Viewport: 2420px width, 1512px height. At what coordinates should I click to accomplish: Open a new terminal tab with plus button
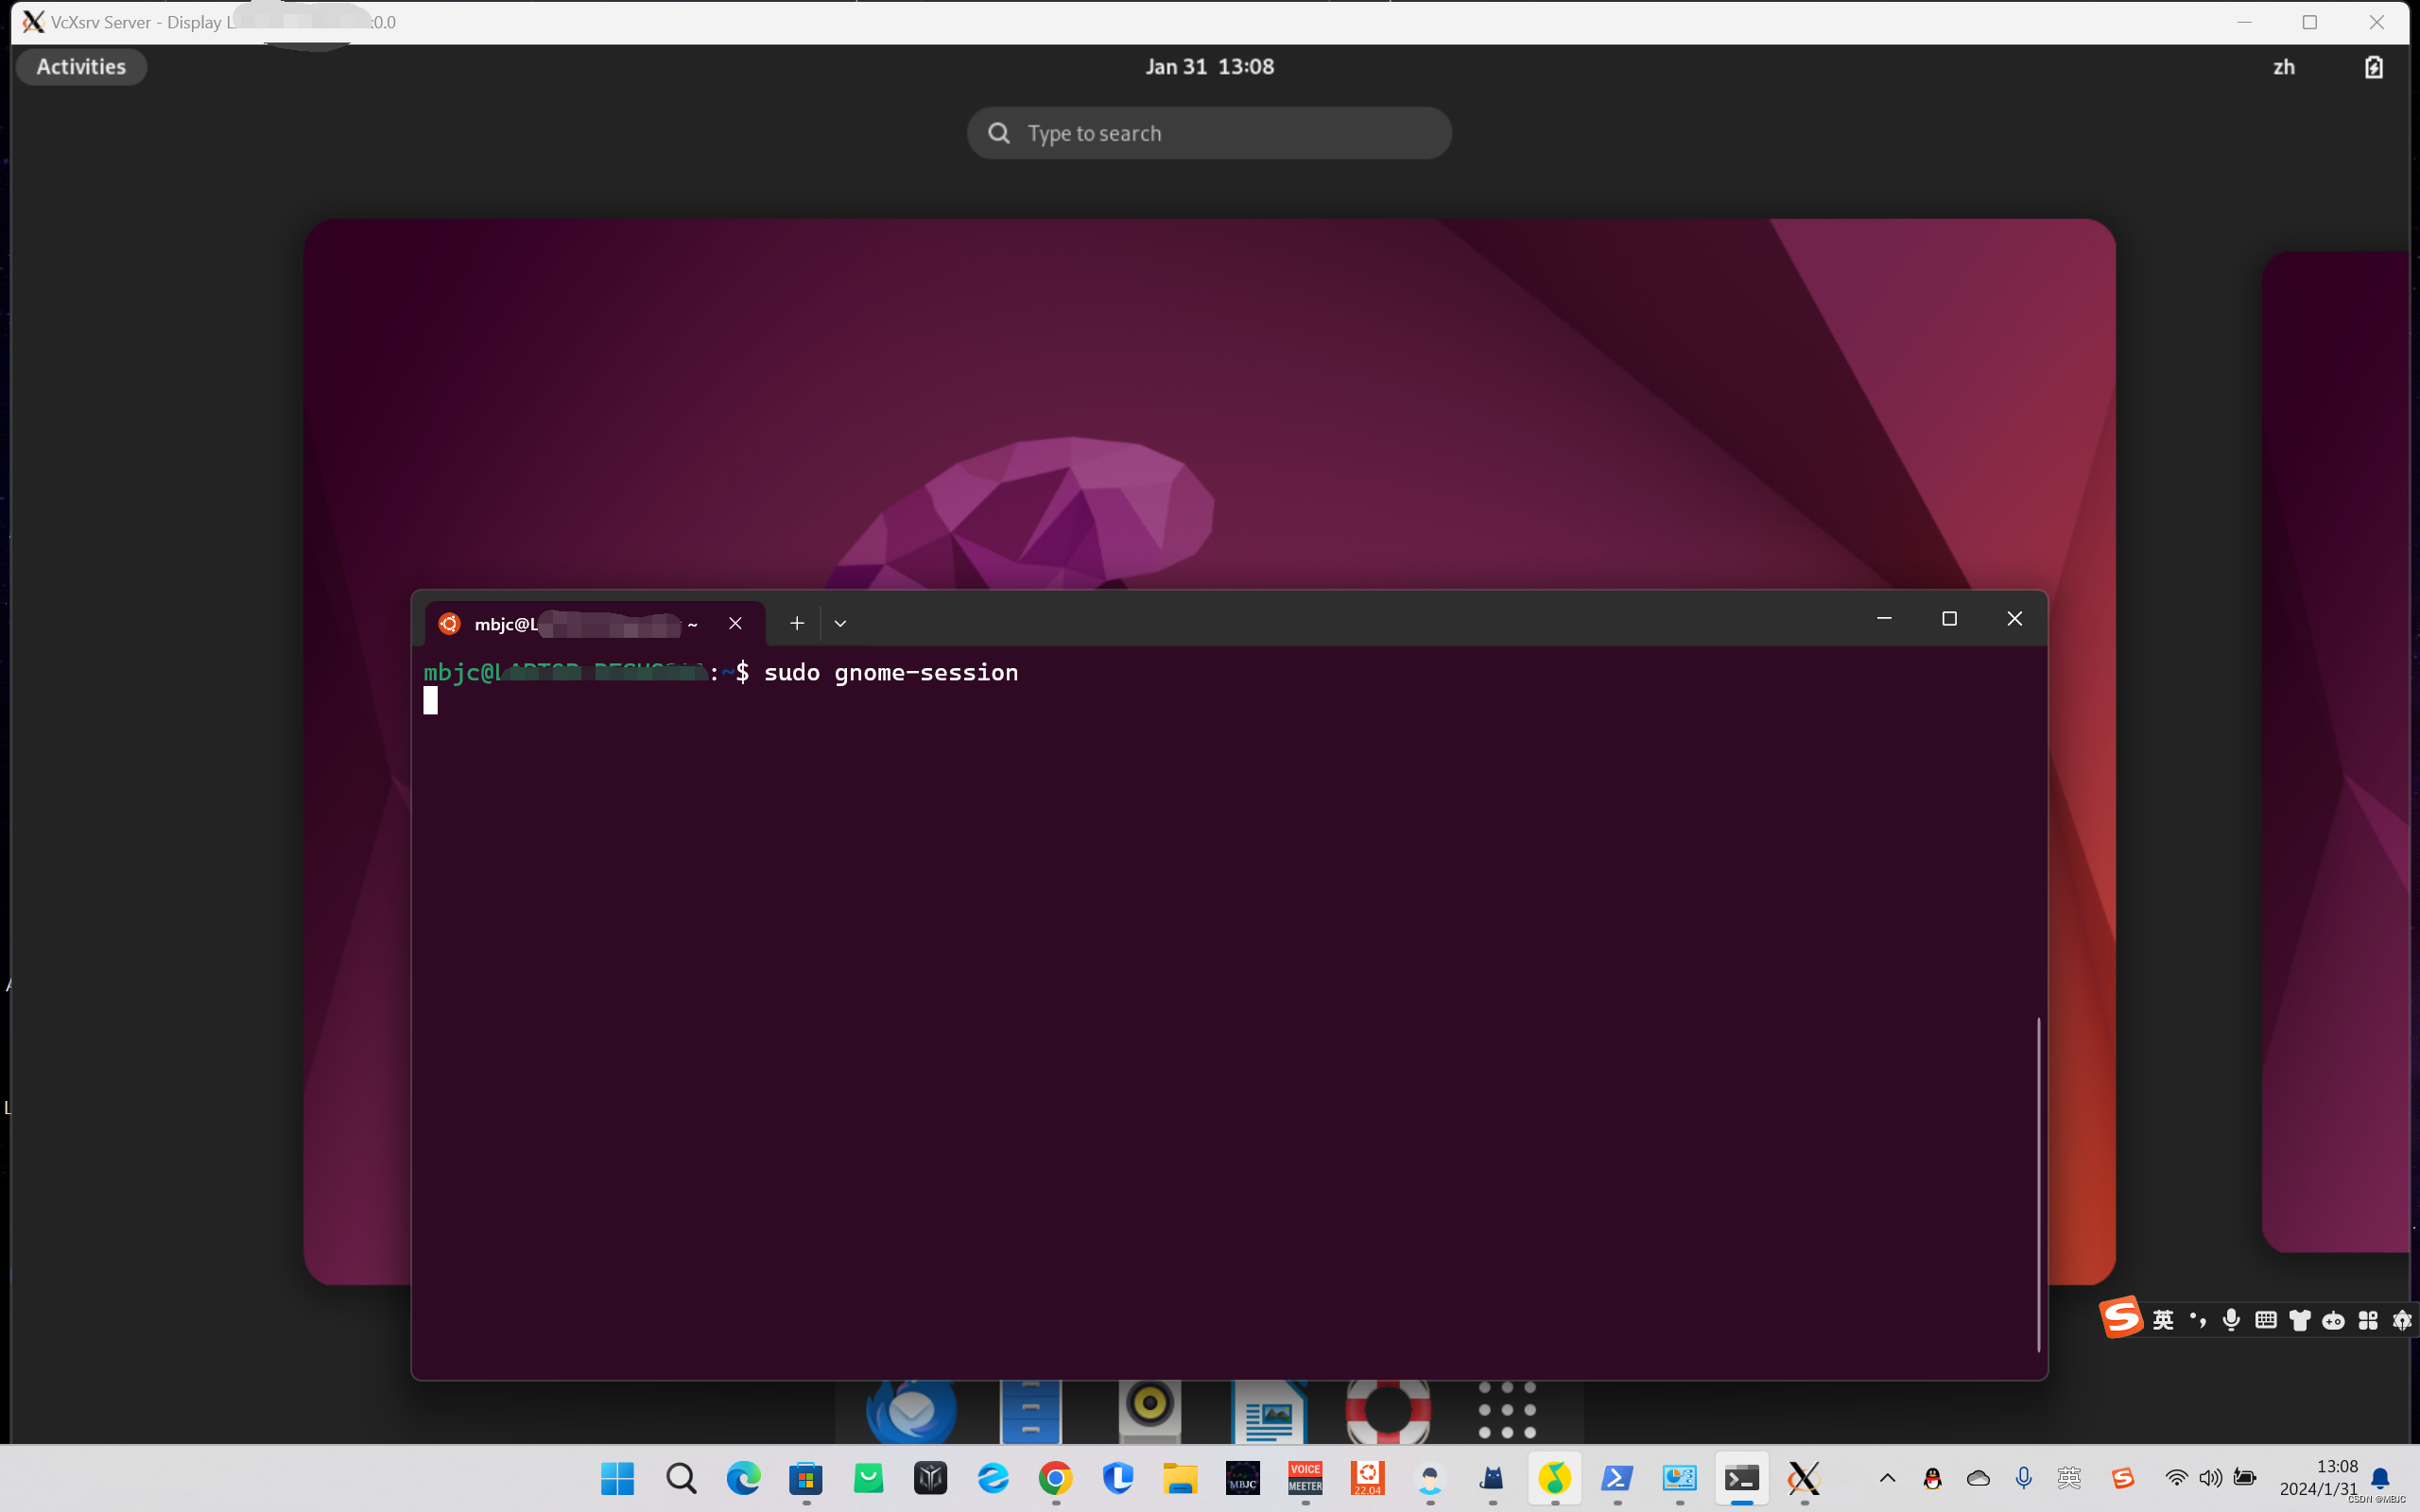pyautogui.click(x=796, y=623)
